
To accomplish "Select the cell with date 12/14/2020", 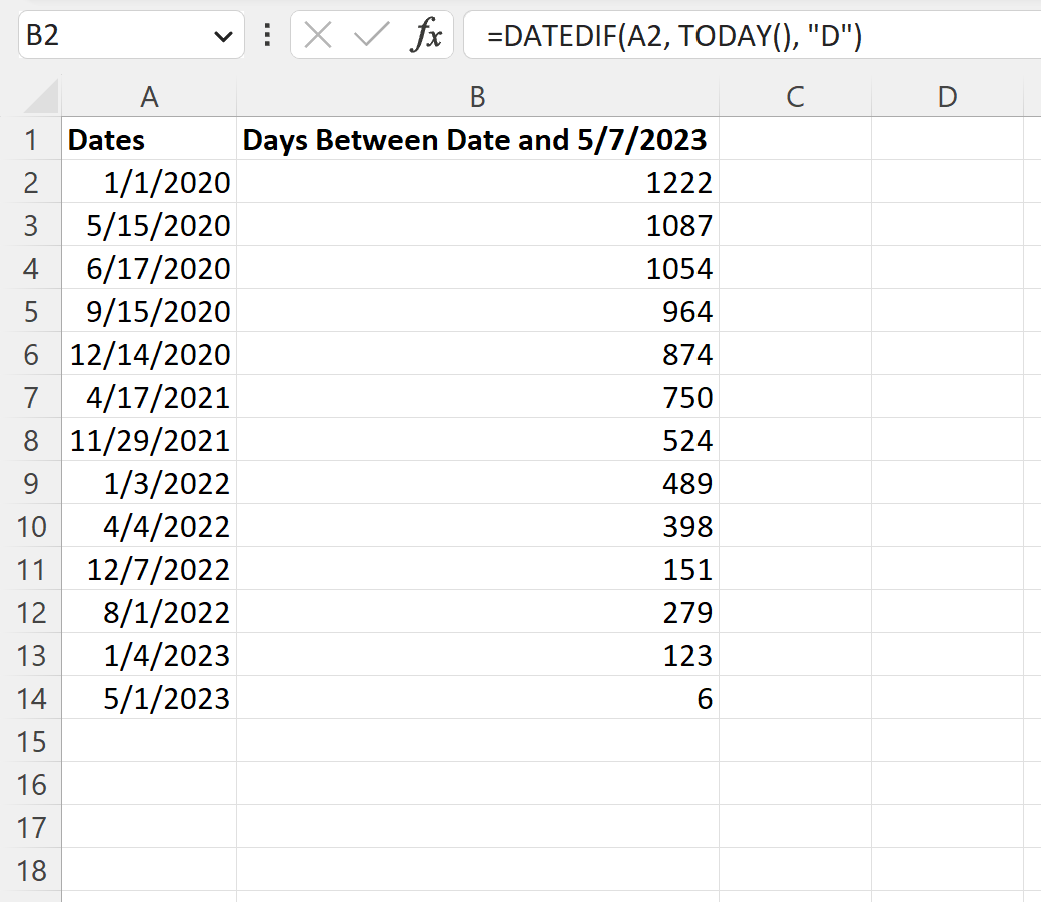I will [149, 354].
